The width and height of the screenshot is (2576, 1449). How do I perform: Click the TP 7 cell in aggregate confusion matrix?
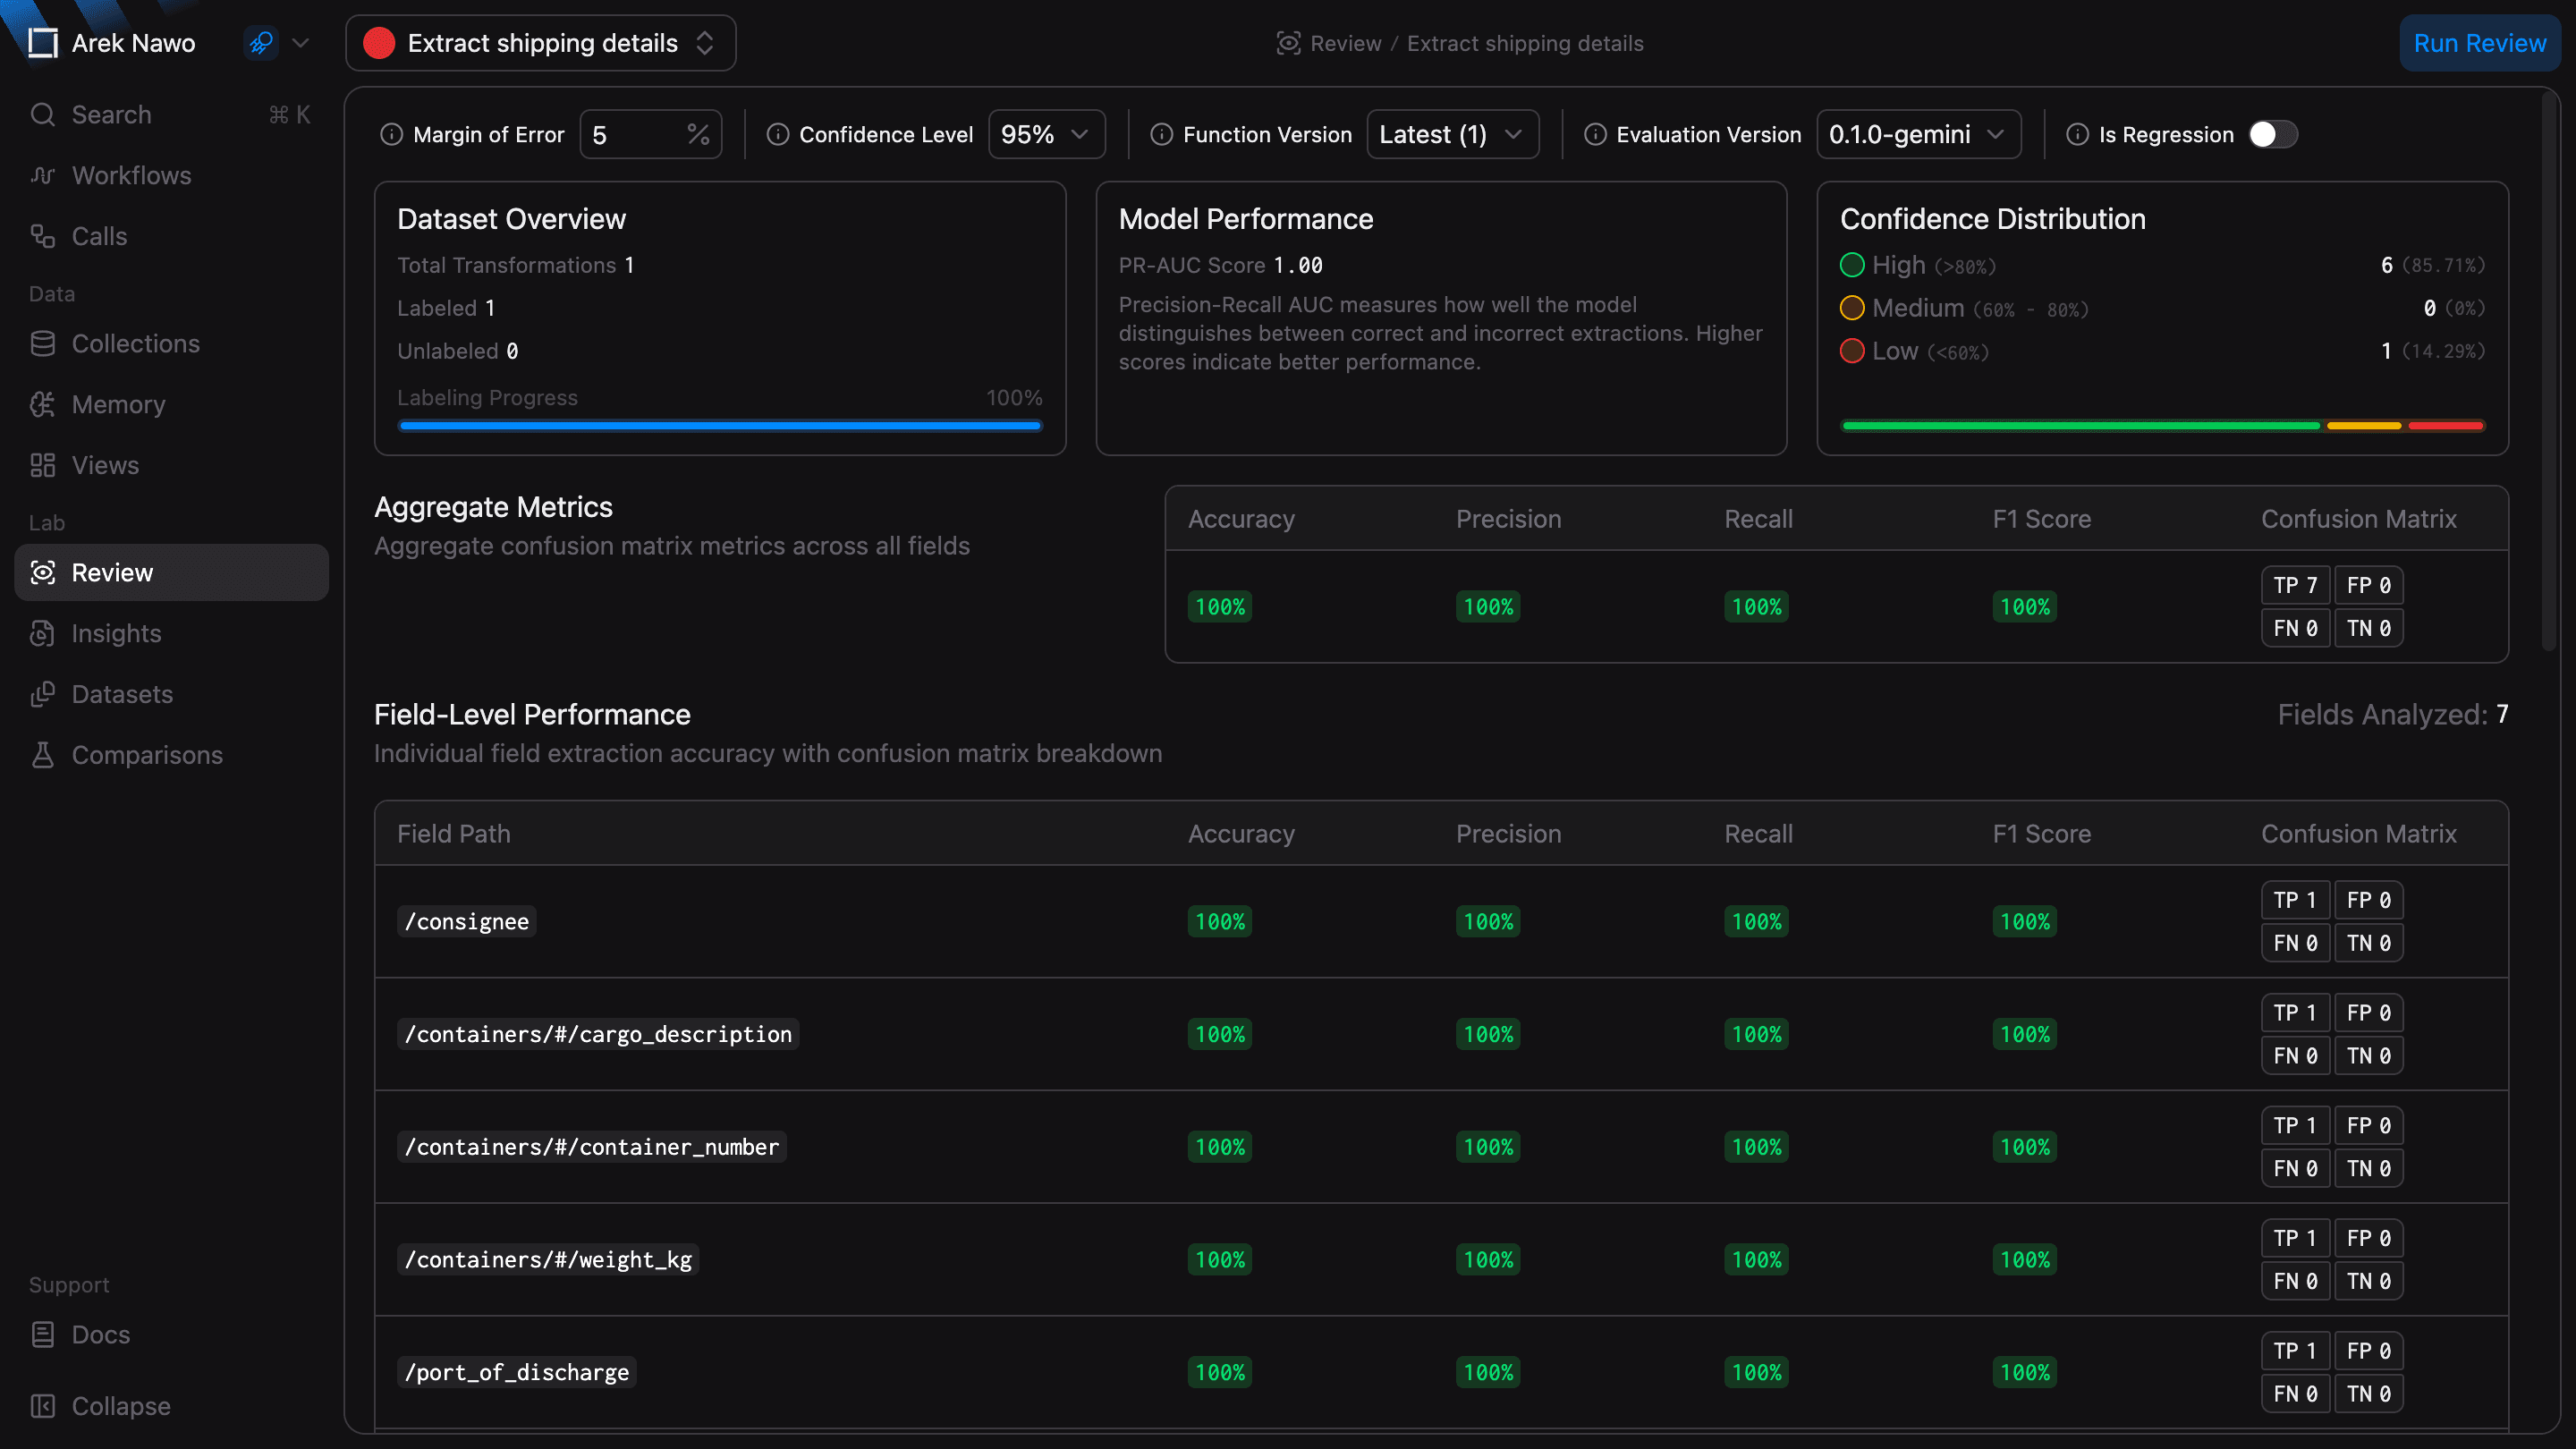coord(2295,586)
